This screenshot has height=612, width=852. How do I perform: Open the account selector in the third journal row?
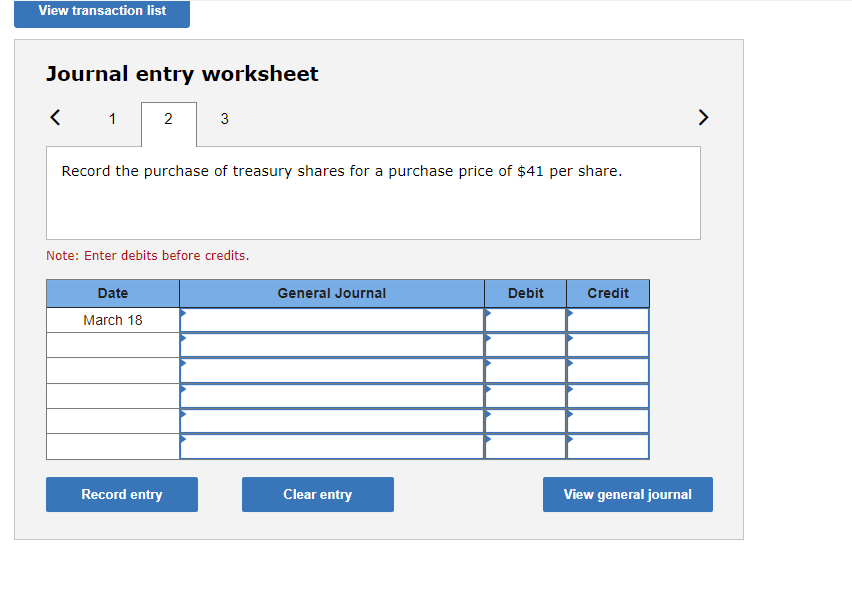pos(330,370)
